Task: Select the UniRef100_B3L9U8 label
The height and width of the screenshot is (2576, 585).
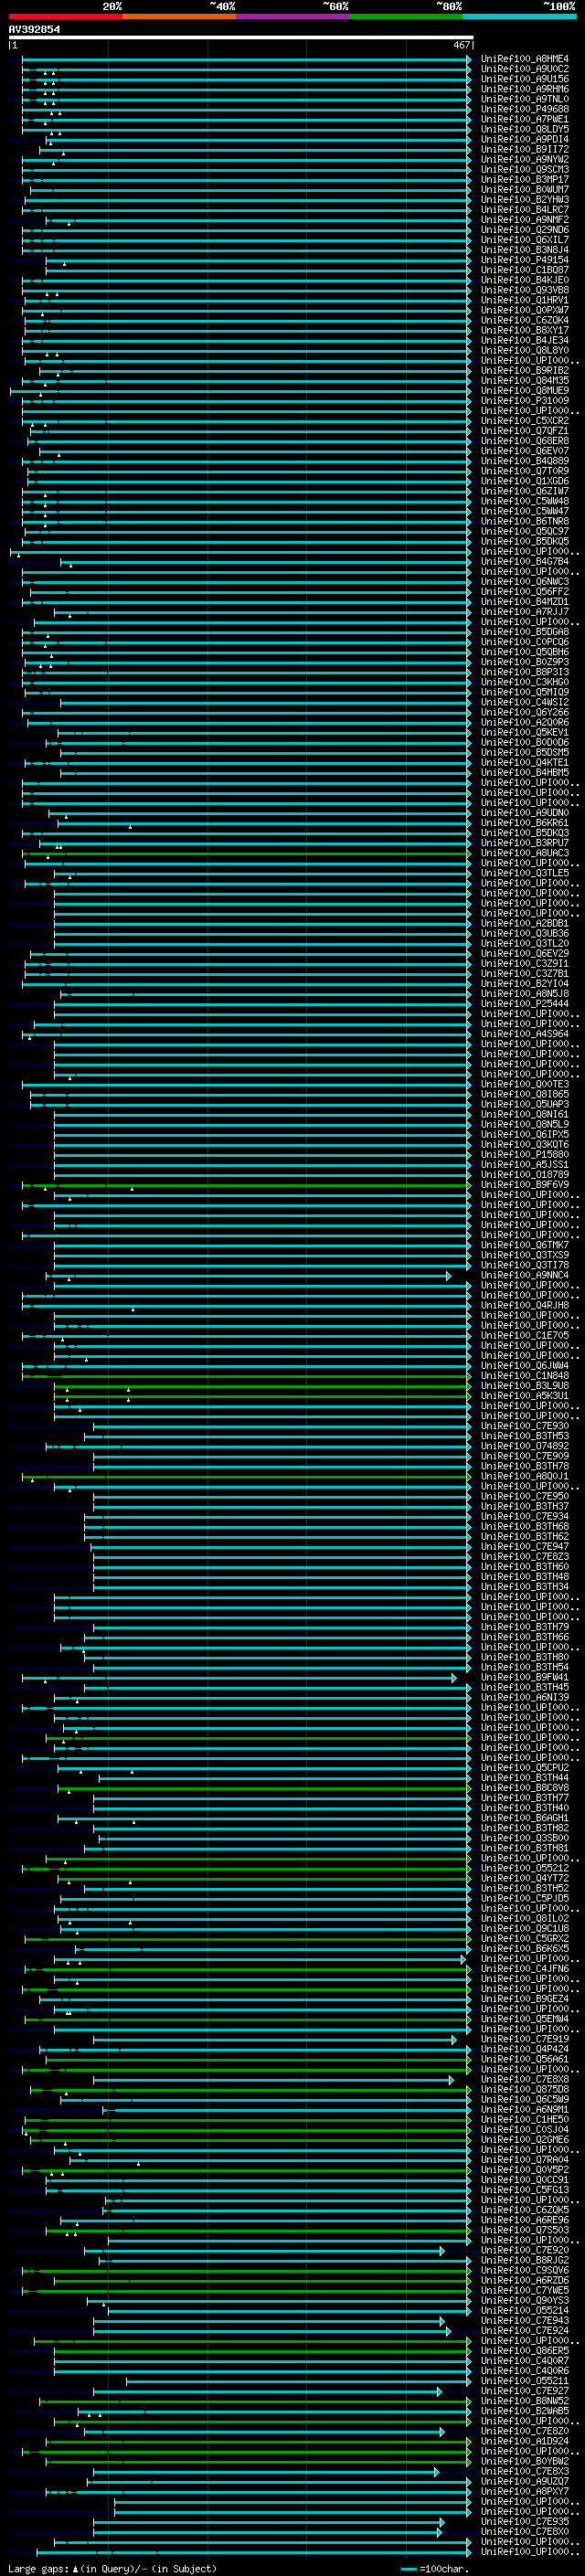Action: coord(525,1386)
